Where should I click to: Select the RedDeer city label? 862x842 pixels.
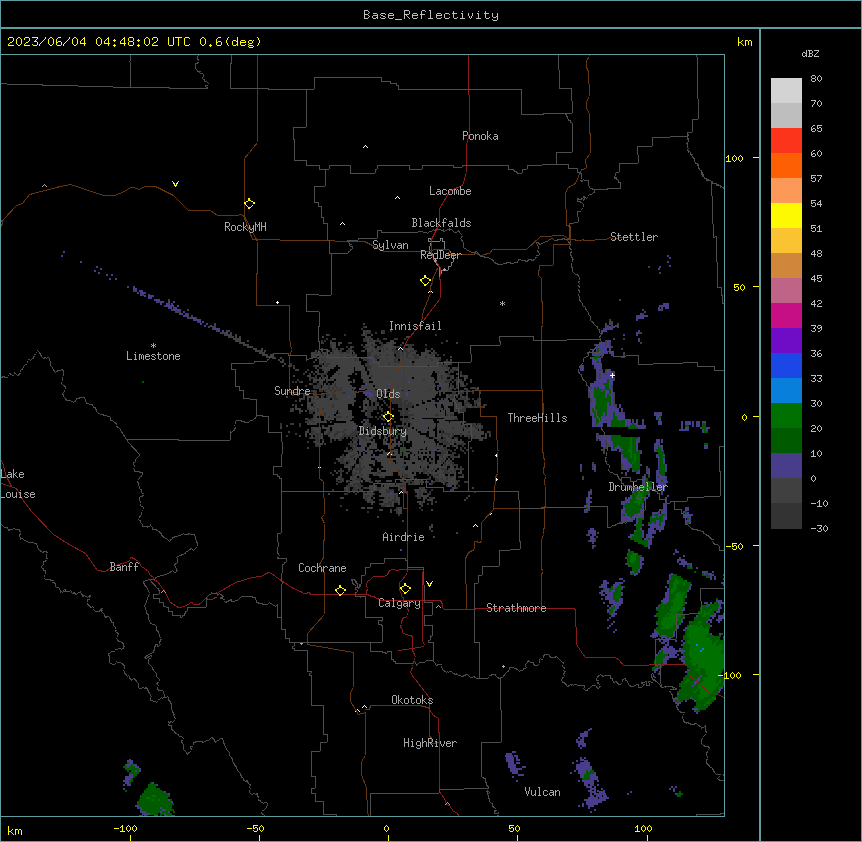coord(440,255)
